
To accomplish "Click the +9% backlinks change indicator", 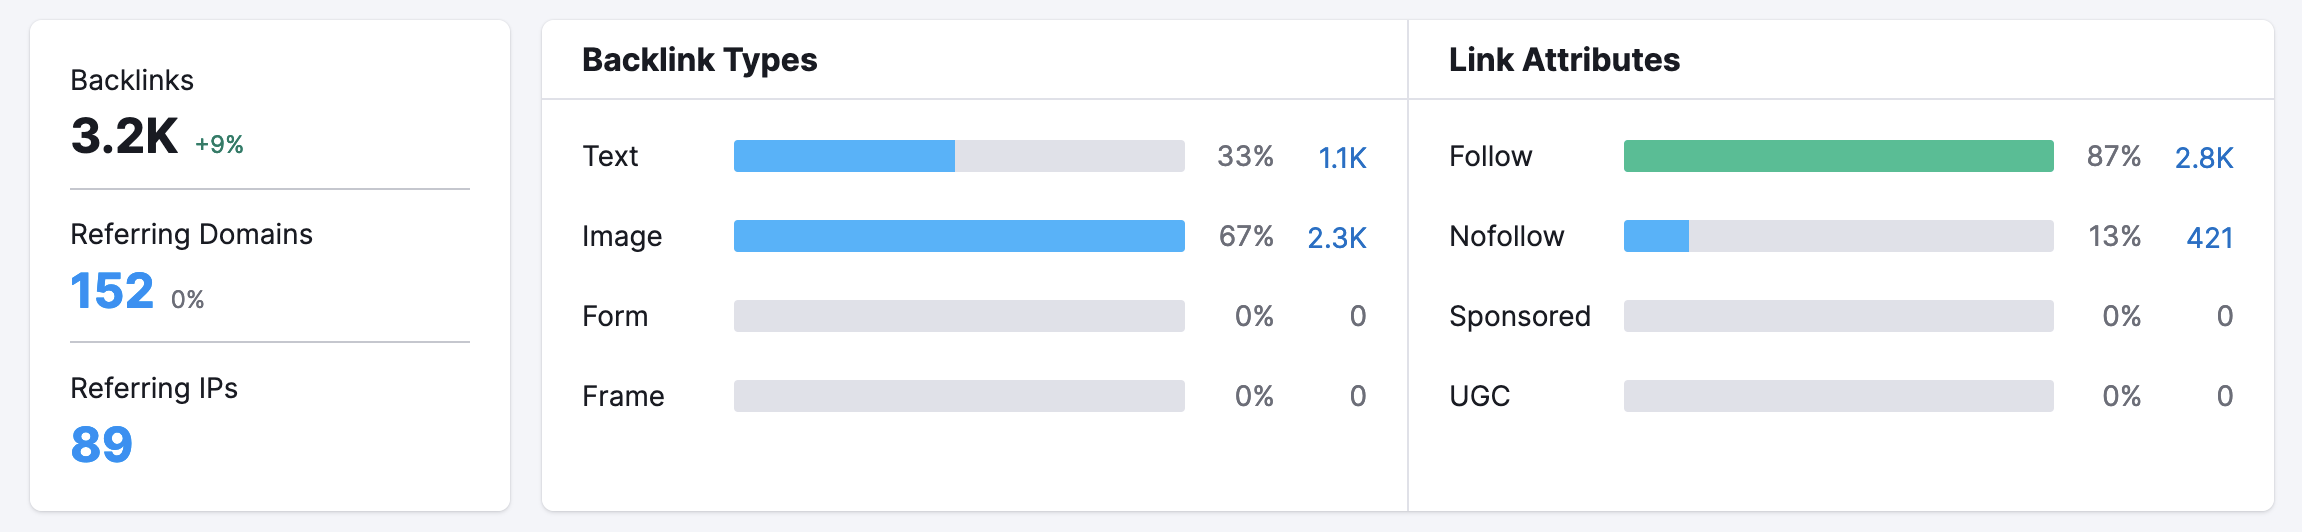I will [x=219, y=145].
